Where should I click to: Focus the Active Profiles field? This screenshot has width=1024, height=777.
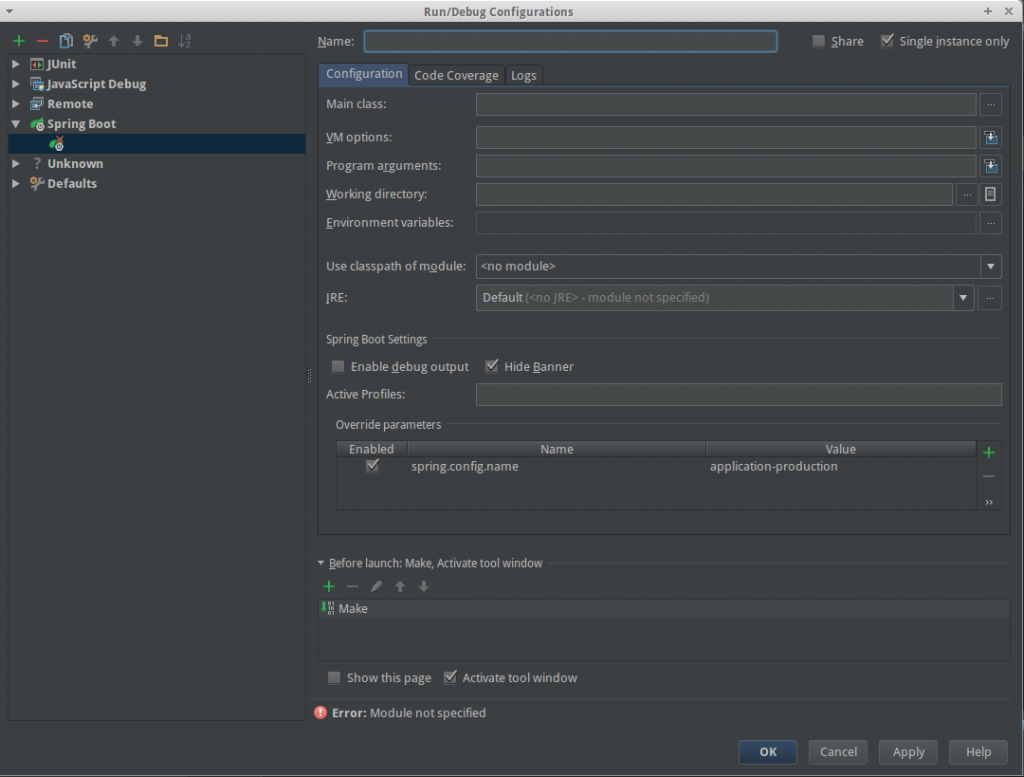pyautogui.click(x=739, y=394)
